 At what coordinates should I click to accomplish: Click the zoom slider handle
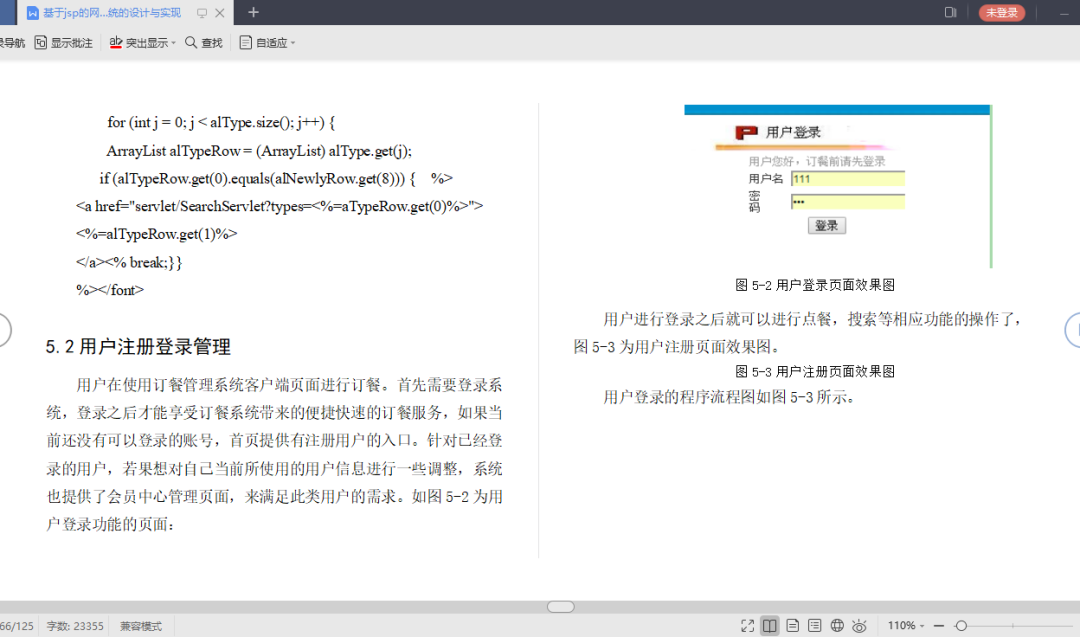coord(962,625)
